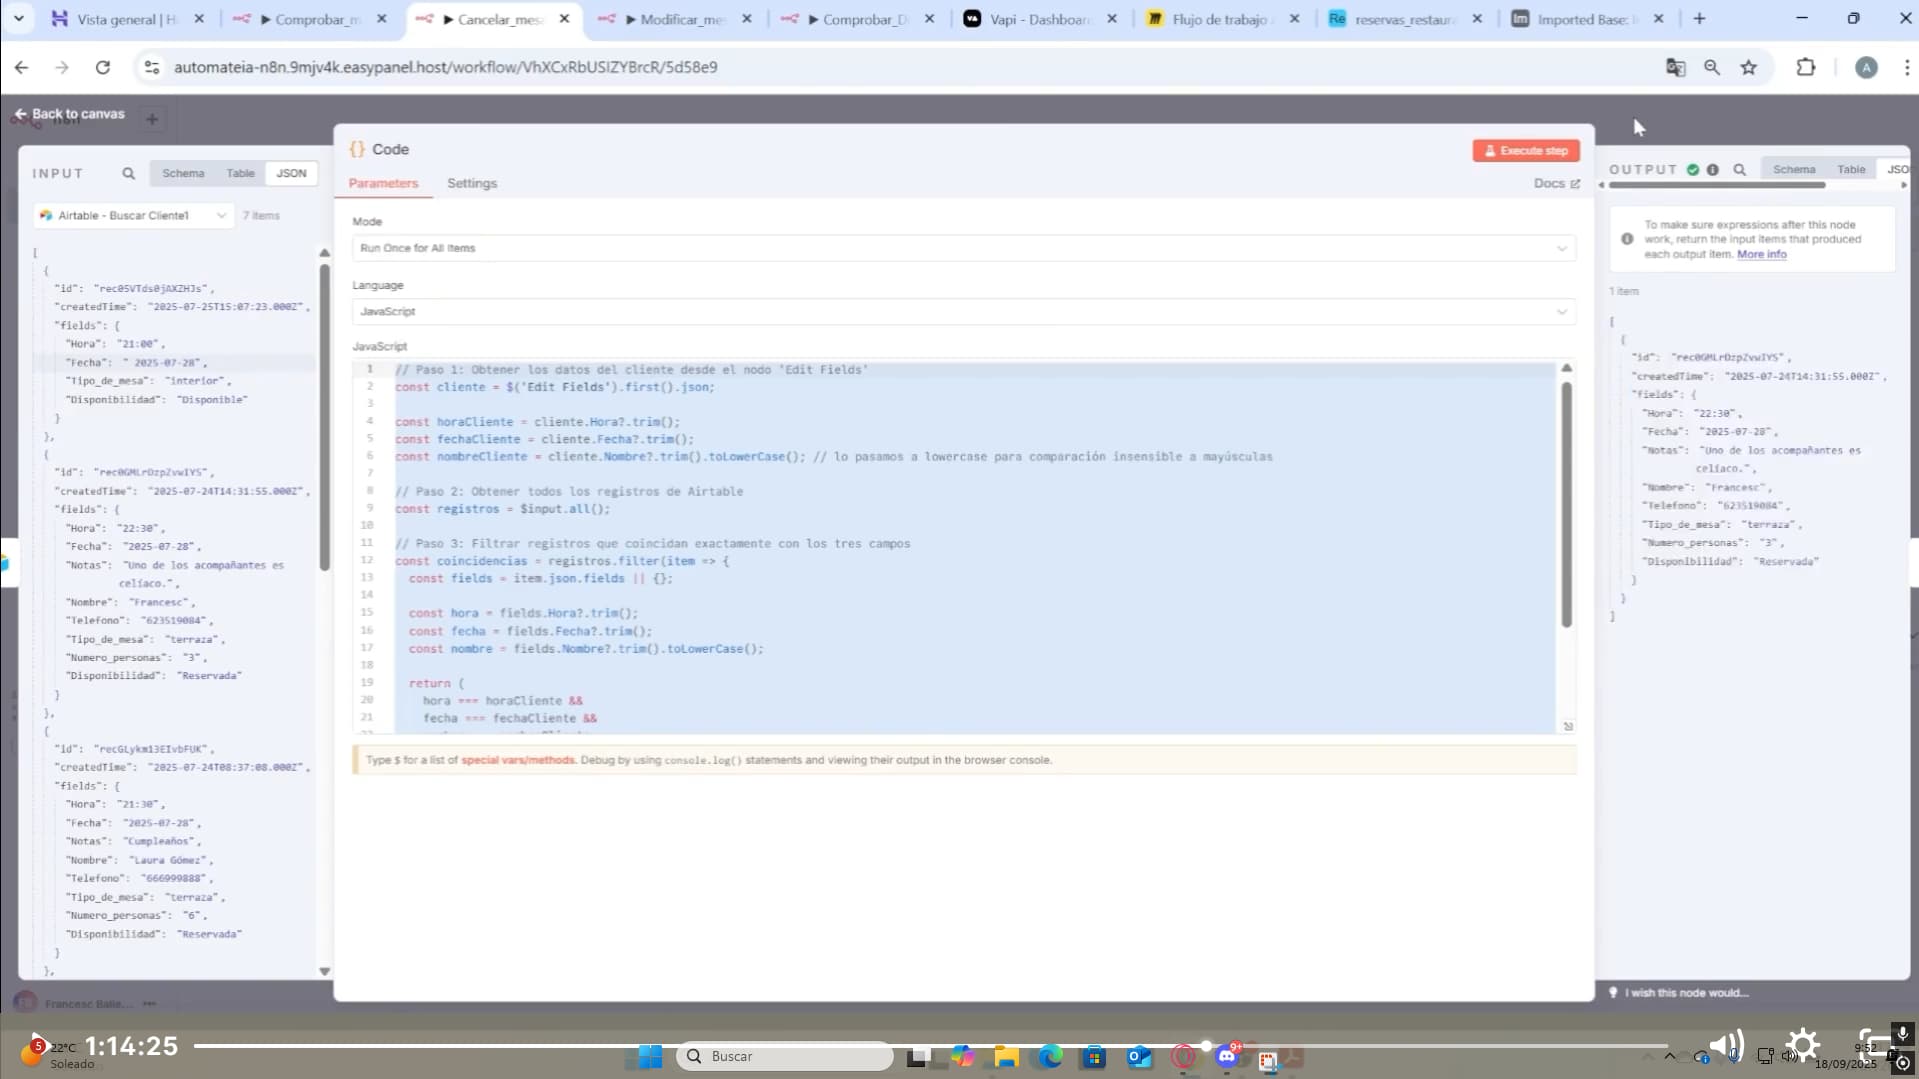Search the OUTPUT panel data
The width and height of the screenshot is (1919, 1079).
[1740, 170]
